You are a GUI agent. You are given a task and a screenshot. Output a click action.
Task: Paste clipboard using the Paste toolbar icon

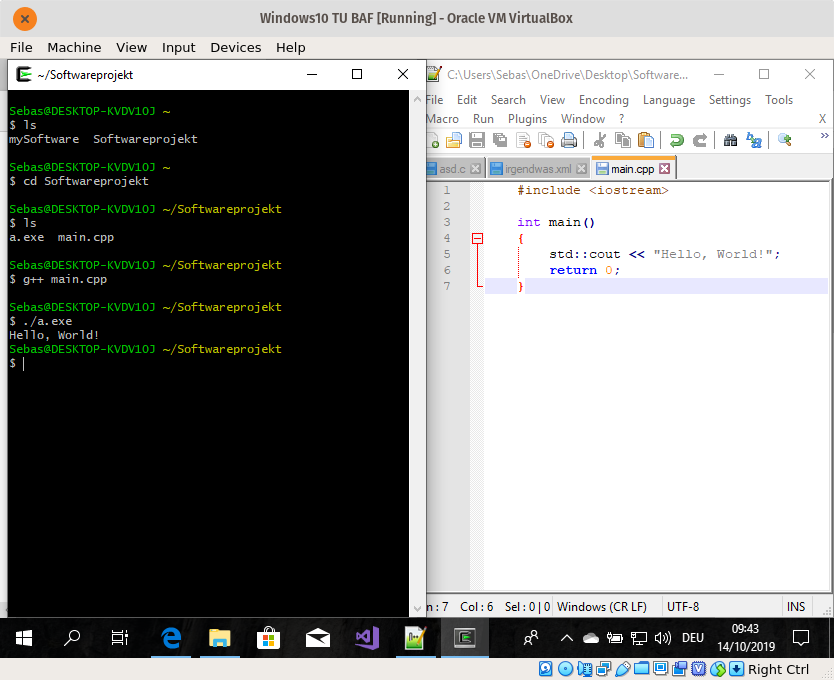[x=646, y=140]
